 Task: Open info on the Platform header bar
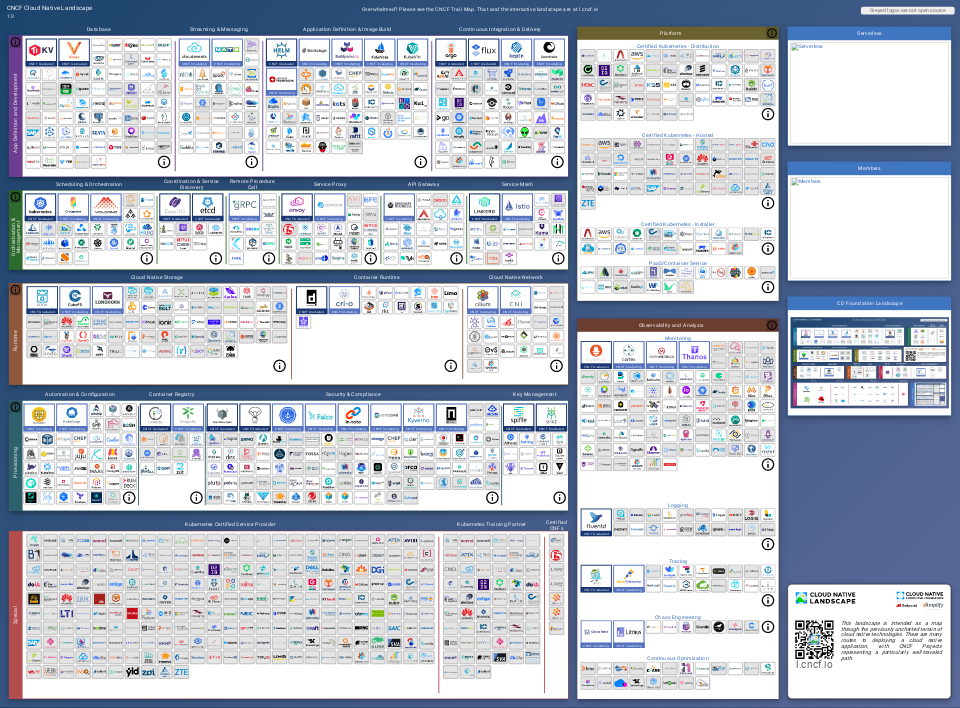coord(772,33)
